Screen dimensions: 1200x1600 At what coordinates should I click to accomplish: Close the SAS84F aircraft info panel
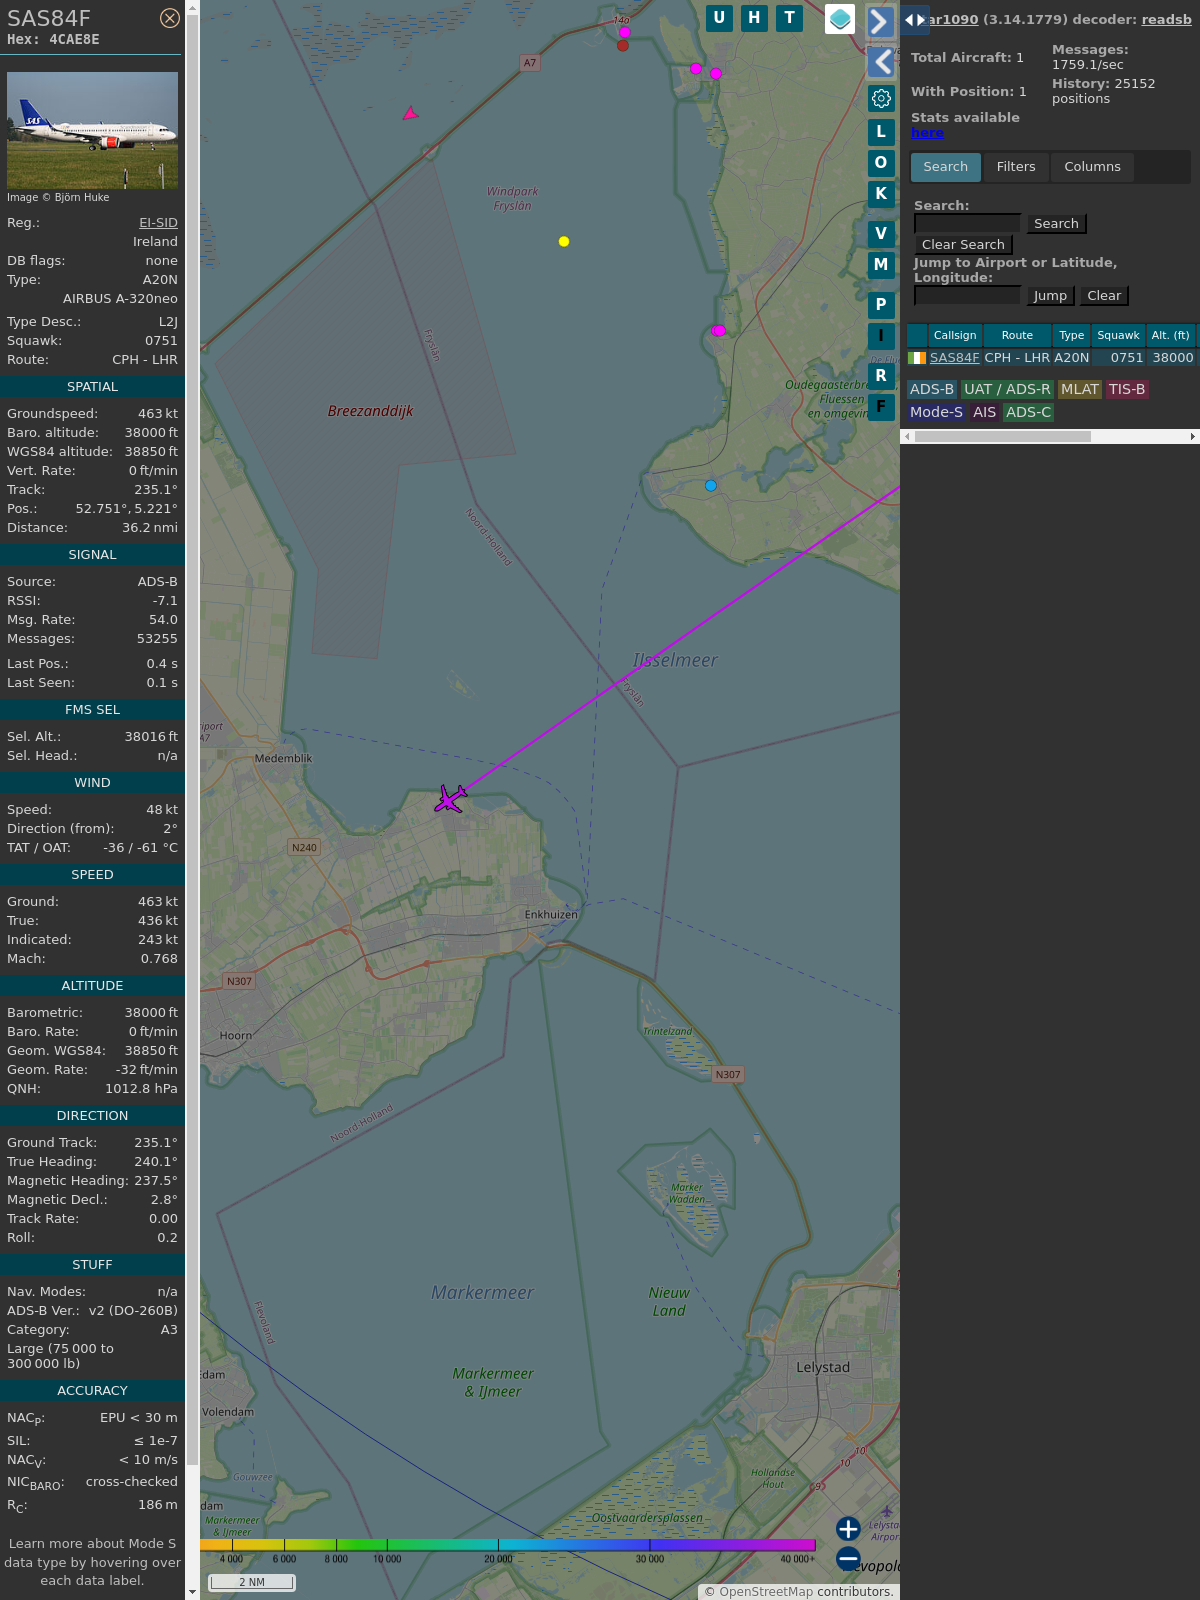pos(170,18)
